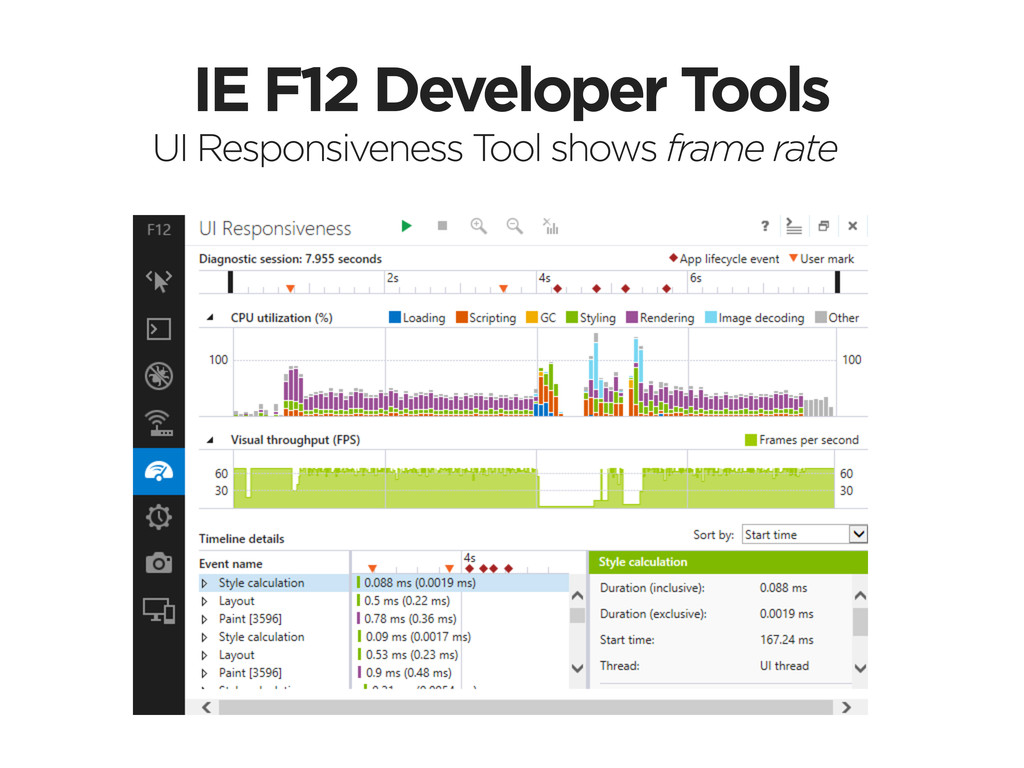Click the zoom out magnifier icon
The width and height of the screenshot is (1024, 768).
[515, 227]
